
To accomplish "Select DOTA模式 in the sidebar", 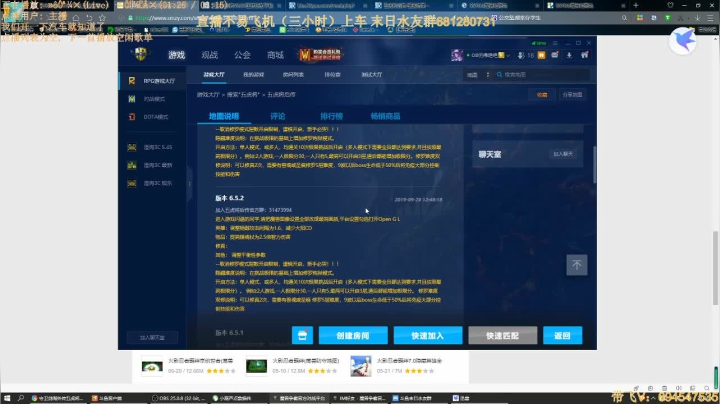I will click(x=152, y=117).
